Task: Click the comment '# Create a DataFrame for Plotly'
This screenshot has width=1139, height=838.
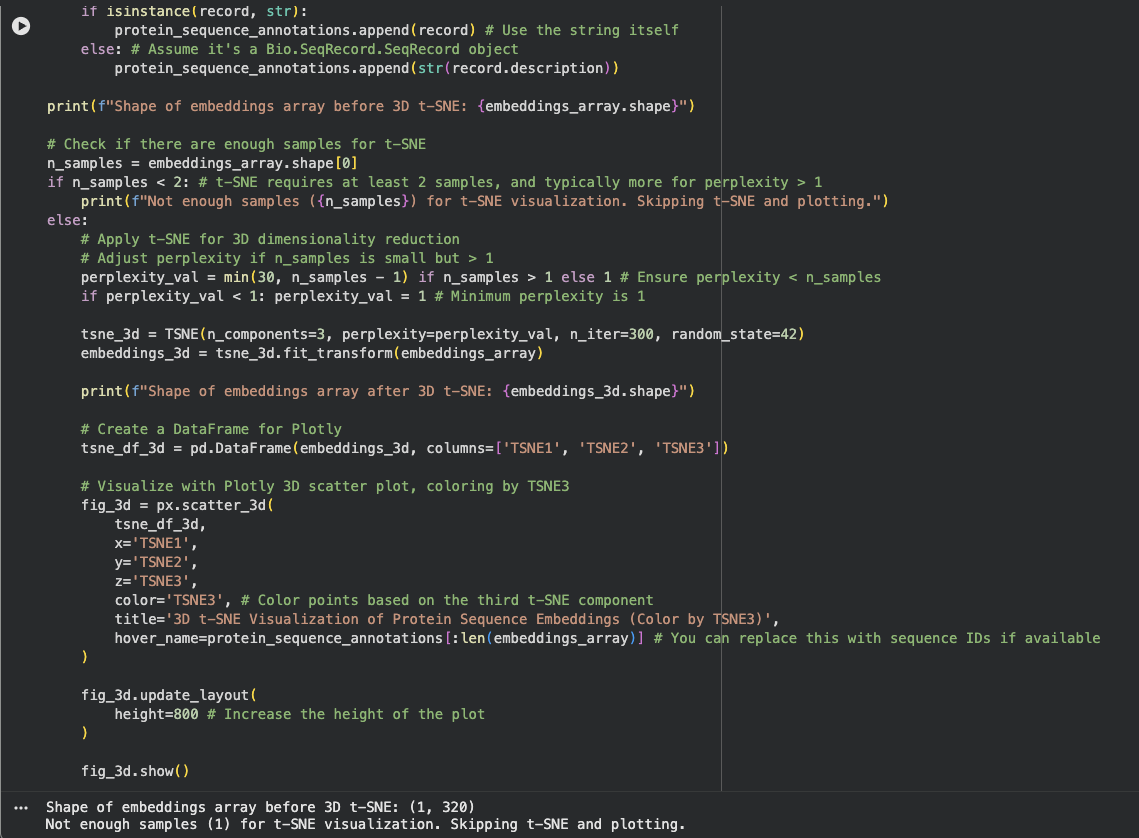Action: tap(211, 429)
